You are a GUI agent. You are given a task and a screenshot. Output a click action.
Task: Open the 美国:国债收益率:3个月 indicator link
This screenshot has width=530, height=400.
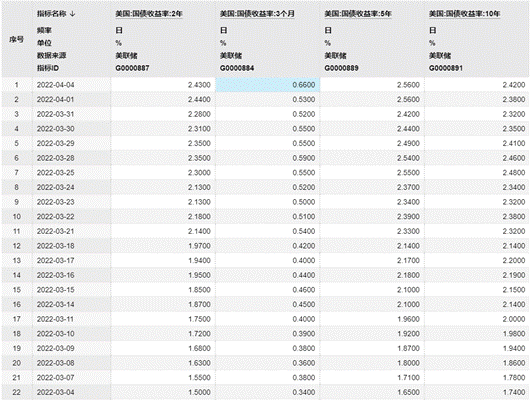coord(257,14)
